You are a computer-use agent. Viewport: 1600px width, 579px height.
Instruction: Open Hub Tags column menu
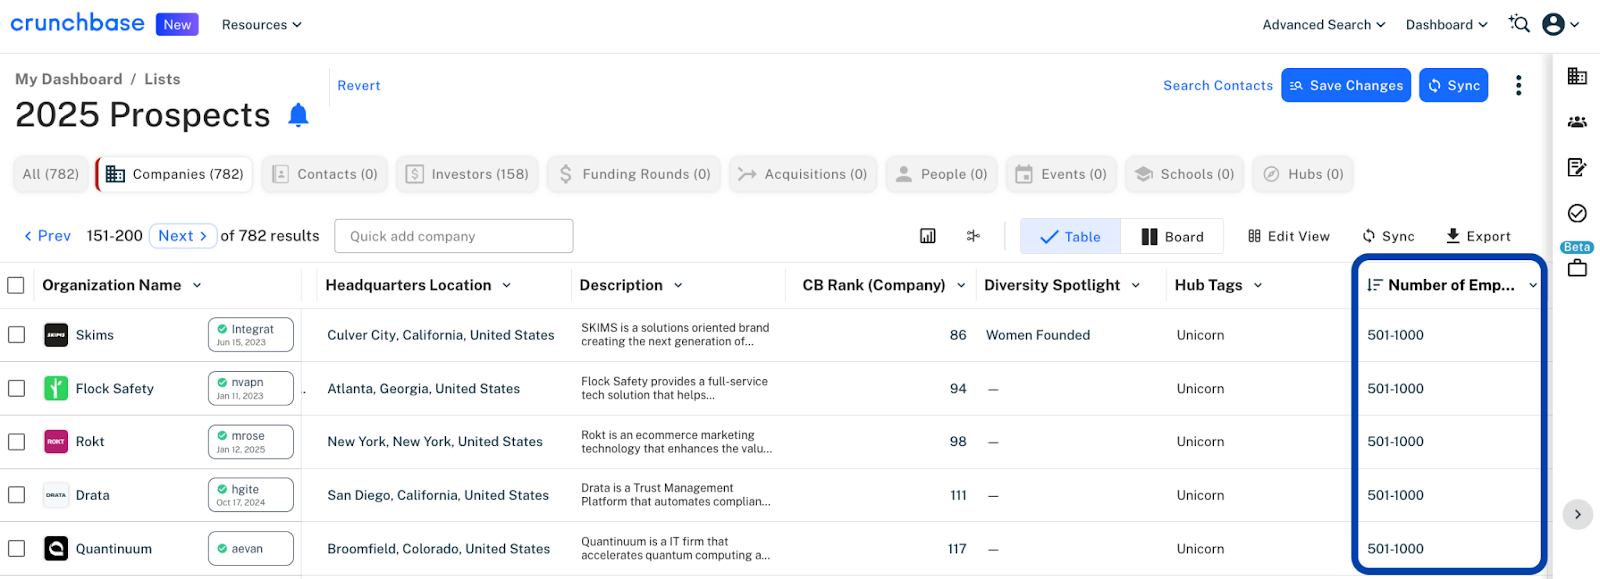click(1258, 285)
